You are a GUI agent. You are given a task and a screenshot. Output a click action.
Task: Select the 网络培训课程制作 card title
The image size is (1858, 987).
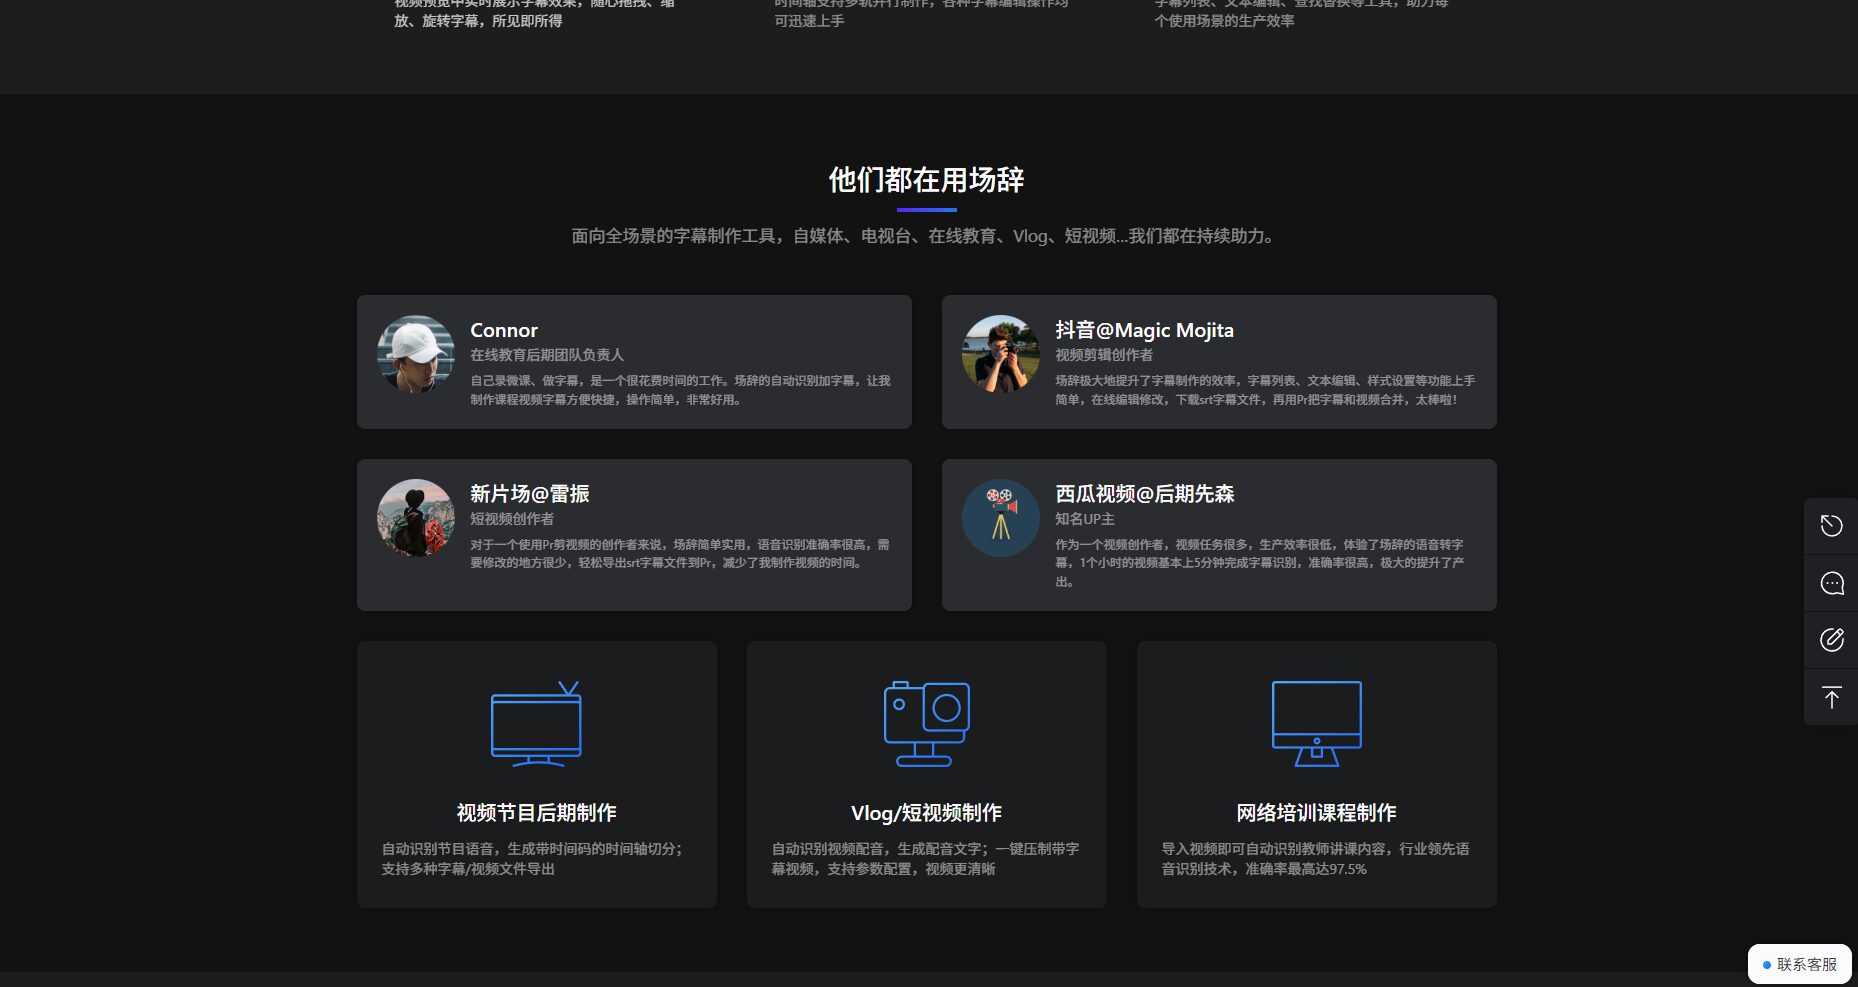click(x=1316, y=813)
